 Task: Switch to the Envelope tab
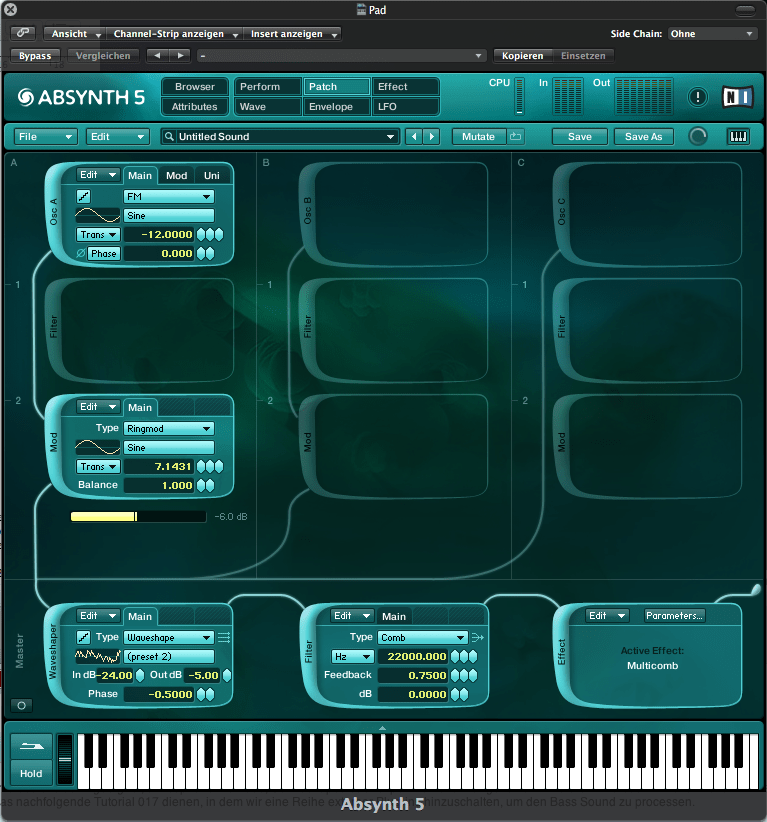[336, 106]
